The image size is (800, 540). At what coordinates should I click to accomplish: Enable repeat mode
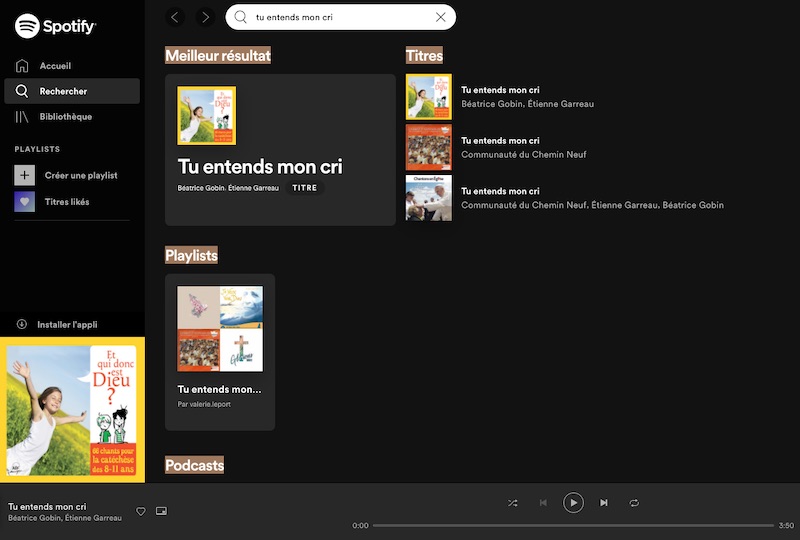point(634,503)
